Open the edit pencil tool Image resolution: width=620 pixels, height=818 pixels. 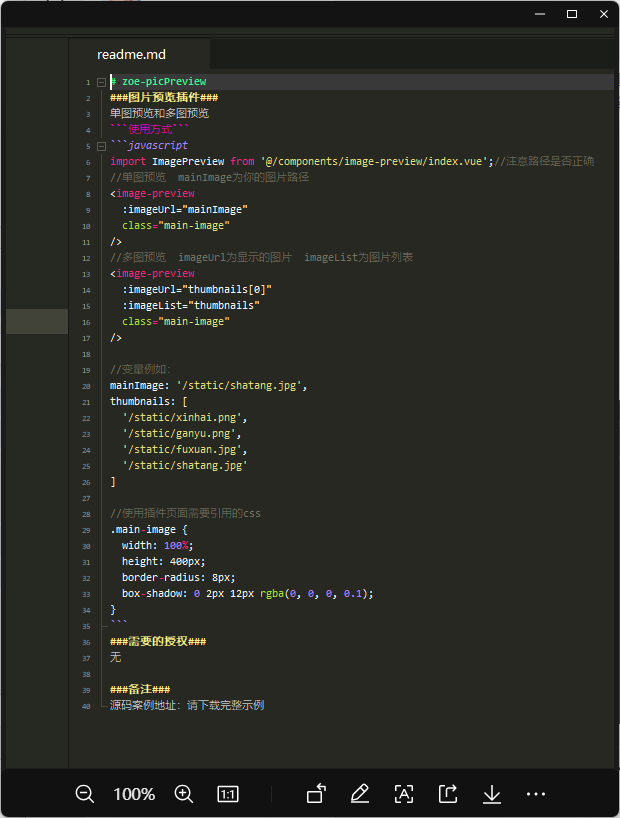(360, 794)
